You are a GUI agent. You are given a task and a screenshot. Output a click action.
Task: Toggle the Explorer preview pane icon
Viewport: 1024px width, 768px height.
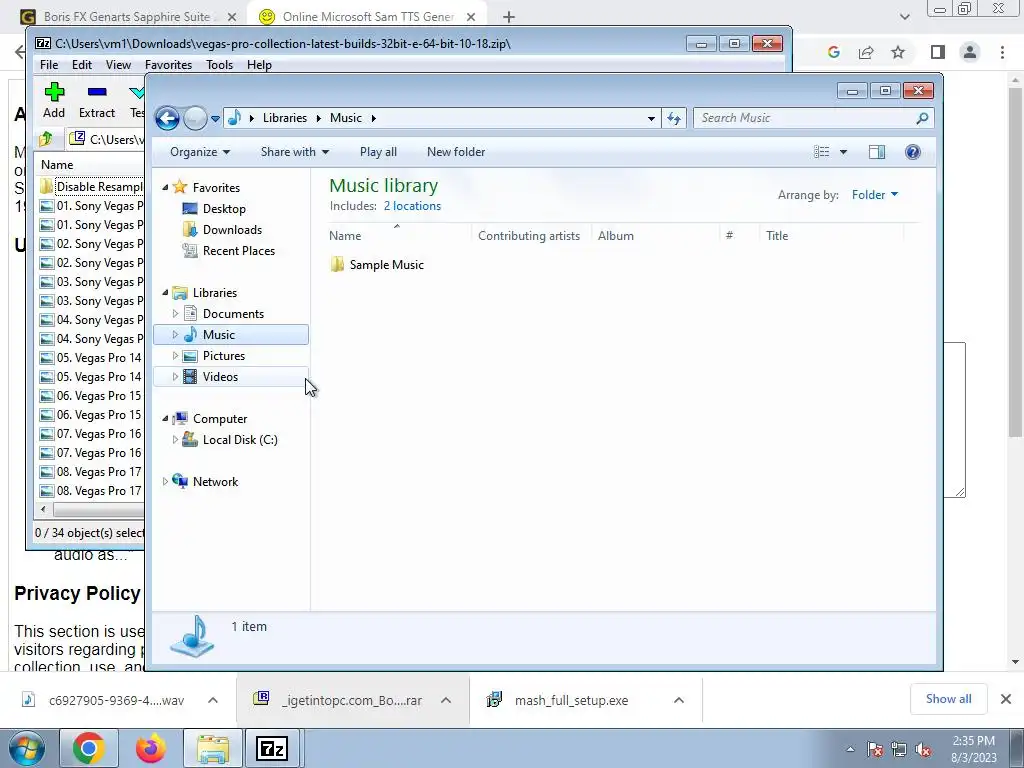(876, 152)
